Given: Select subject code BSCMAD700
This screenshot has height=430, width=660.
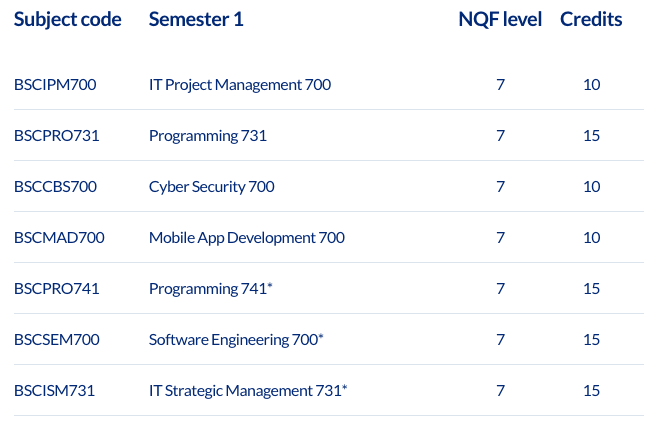Looking at the screenshot, I should (x=59, y=237).
